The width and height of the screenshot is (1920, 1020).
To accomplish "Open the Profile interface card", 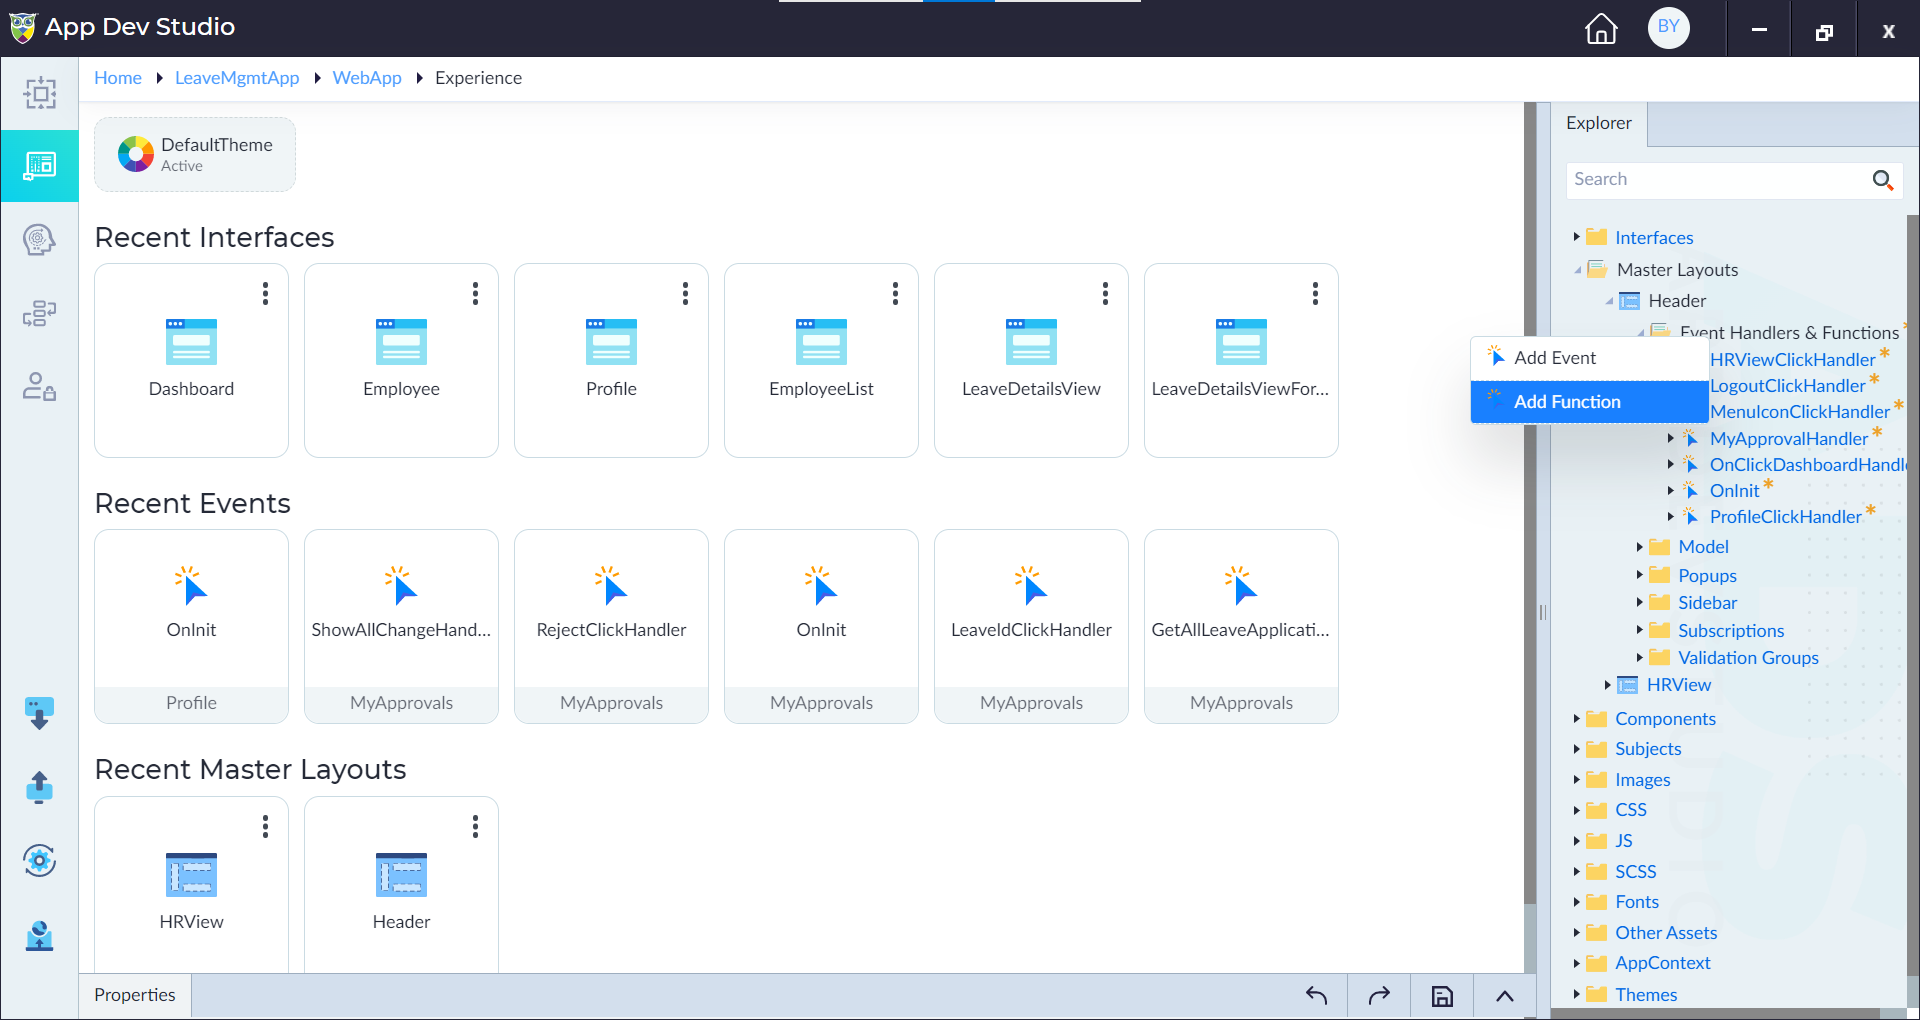I will (611, 360).
